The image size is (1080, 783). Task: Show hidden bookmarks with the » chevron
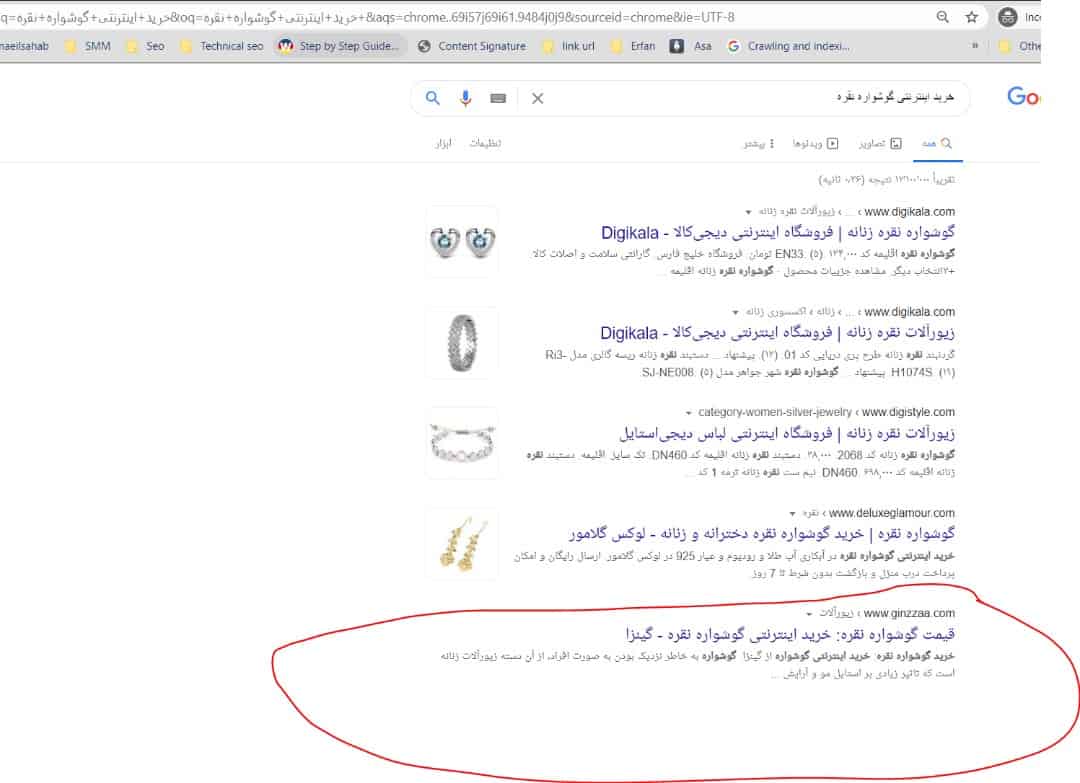[x=975, y=46]
